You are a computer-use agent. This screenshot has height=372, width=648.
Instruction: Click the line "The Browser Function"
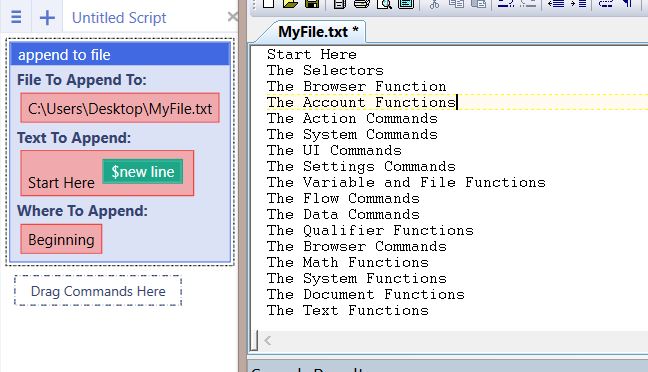(357, 86)
